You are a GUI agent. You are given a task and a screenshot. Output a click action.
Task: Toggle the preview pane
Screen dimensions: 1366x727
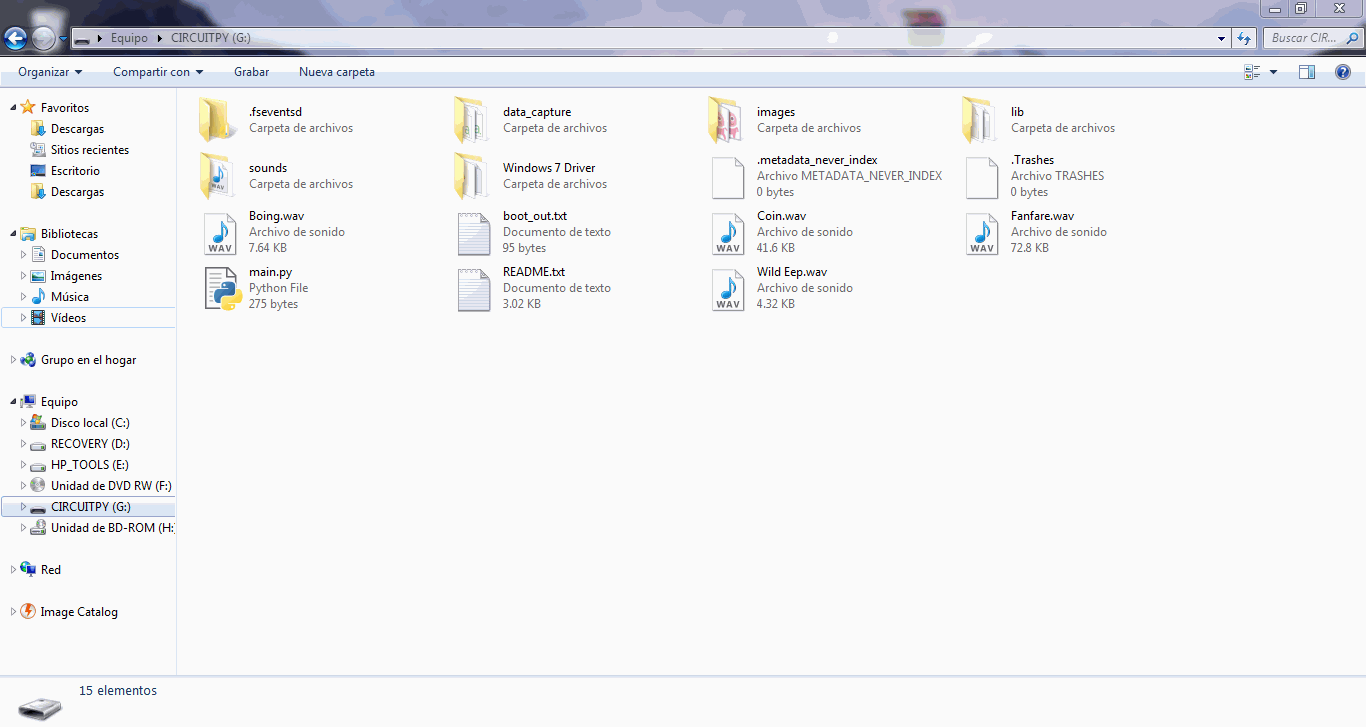tap(1307, 71)
